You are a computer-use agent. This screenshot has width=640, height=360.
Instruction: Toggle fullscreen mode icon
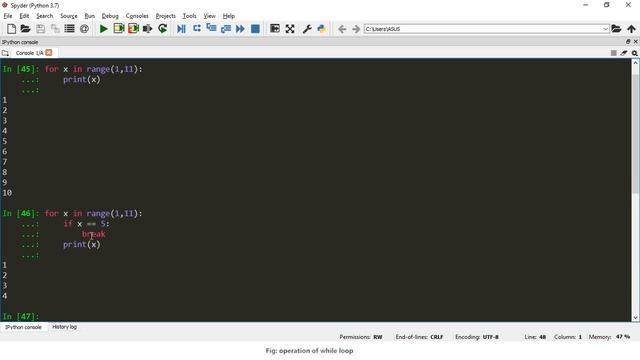click(x=290, y=29)
